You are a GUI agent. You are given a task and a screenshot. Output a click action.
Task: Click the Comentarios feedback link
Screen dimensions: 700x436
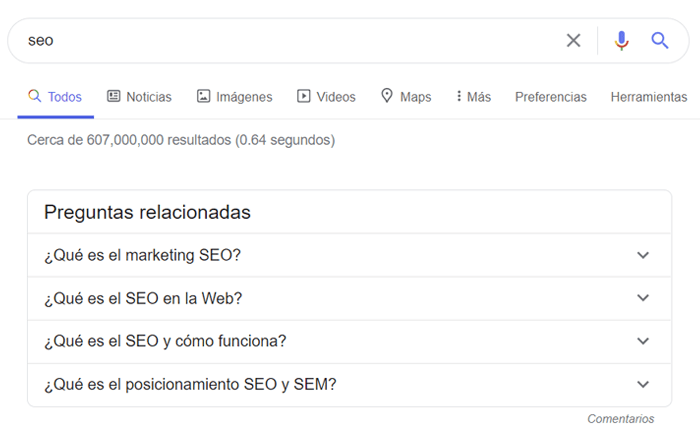pos(621,419)
